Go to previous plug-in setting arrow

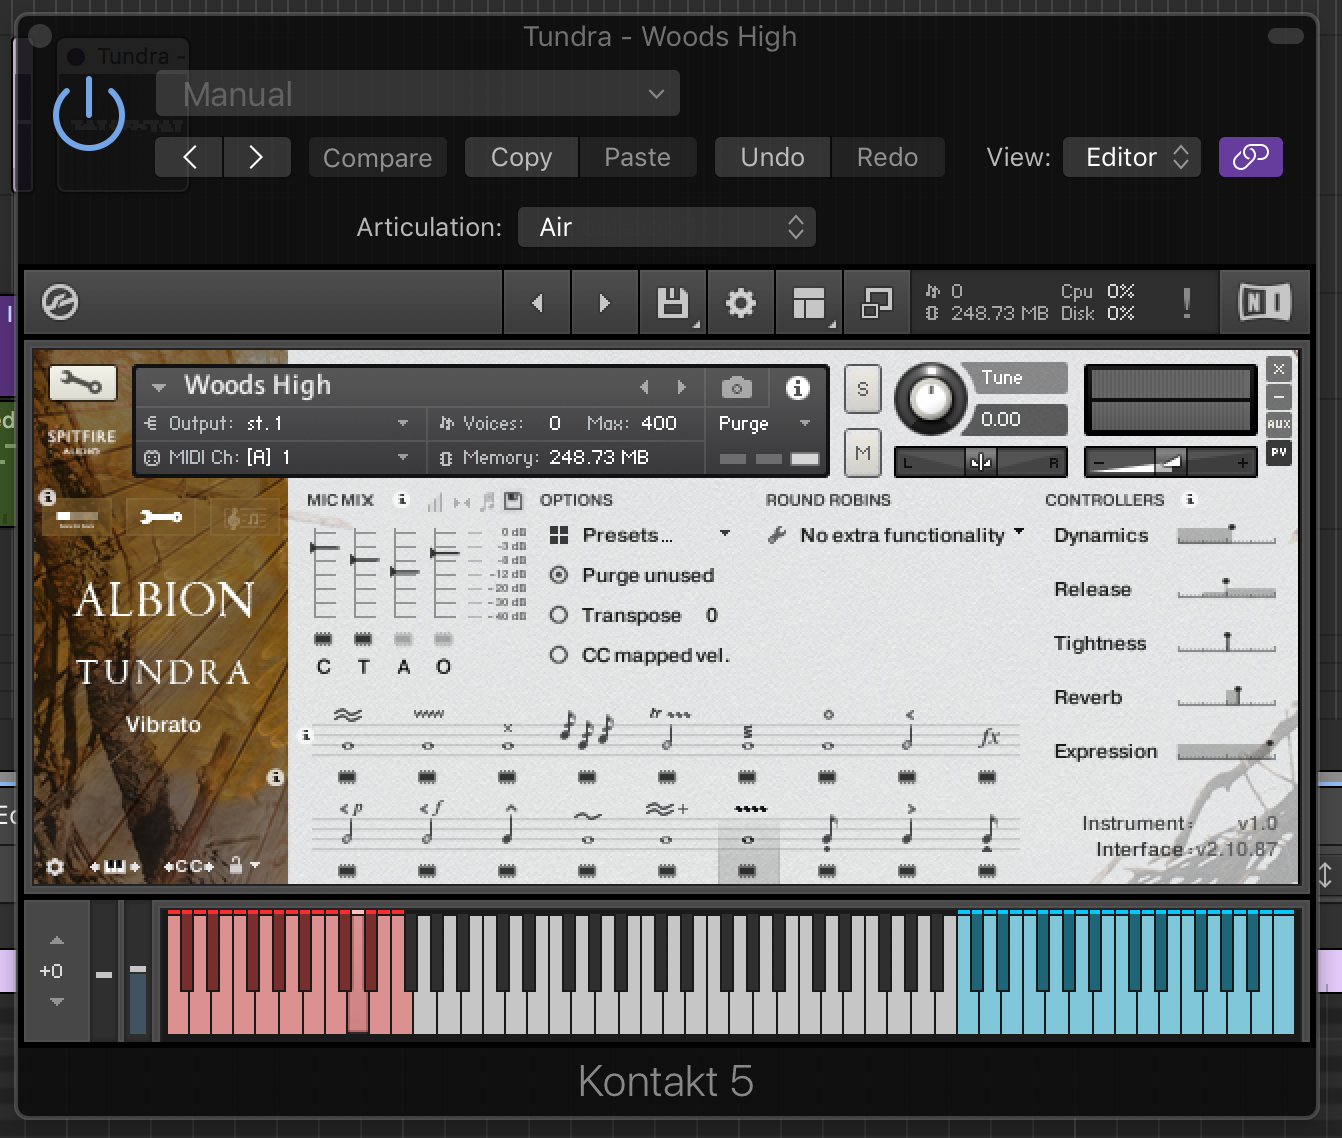(x=189, y=157)
